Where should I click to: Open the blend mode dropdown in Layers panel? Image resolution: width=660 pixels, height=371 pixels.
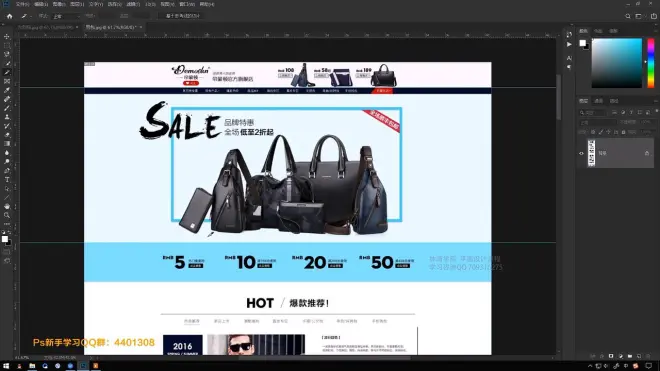click(x=598, y=122)
